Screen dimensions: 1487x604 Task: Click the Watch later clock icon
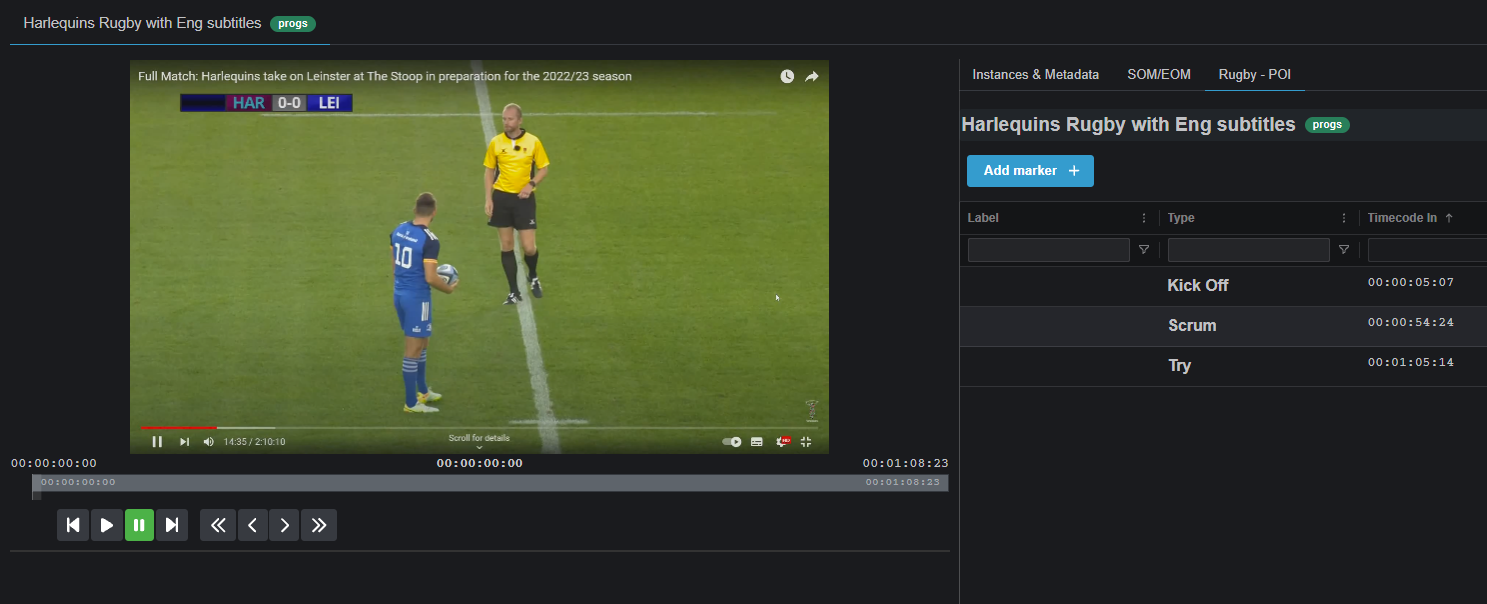coord(787,76)
